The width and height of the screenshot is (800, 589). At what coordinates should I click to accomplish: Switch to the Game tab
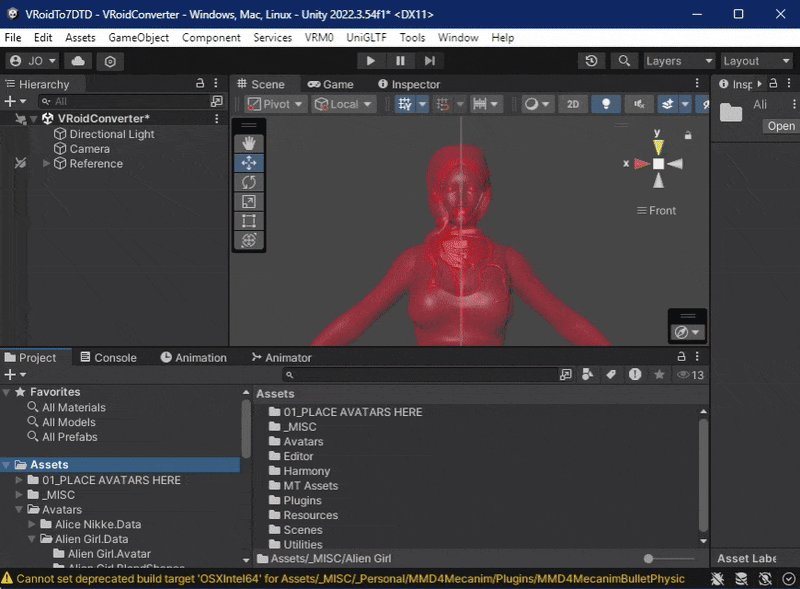331,84
